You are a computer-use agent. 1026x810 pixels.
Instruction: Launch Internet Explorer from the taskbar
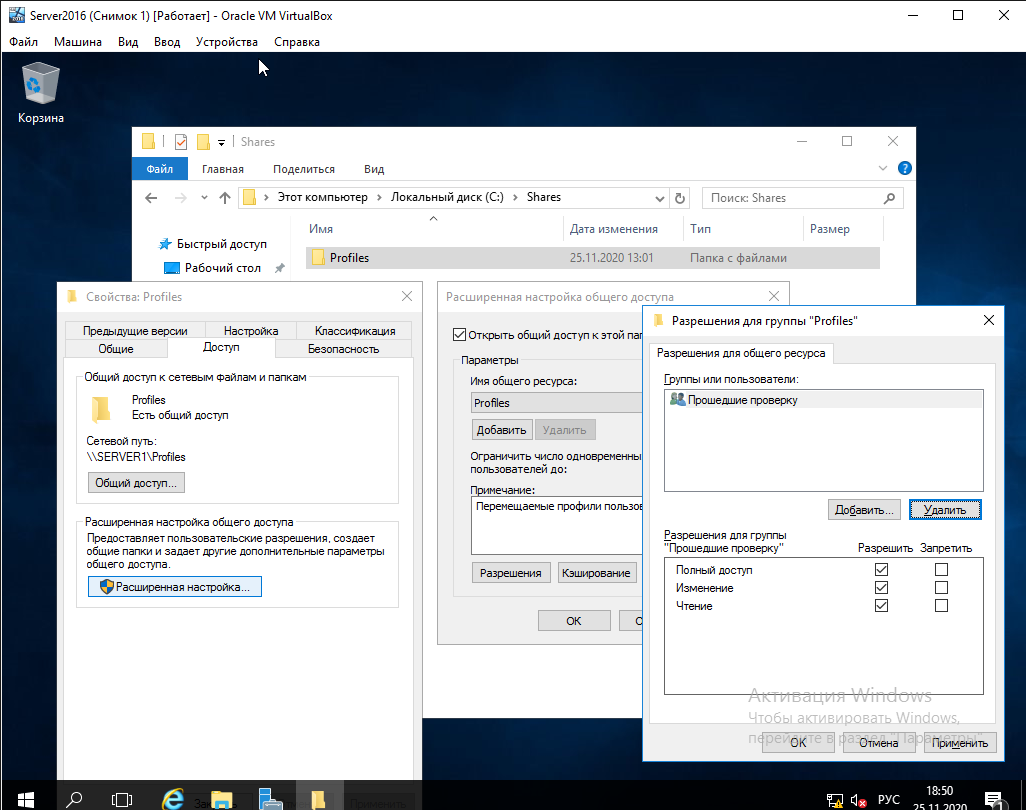click(x=173, y=798)
